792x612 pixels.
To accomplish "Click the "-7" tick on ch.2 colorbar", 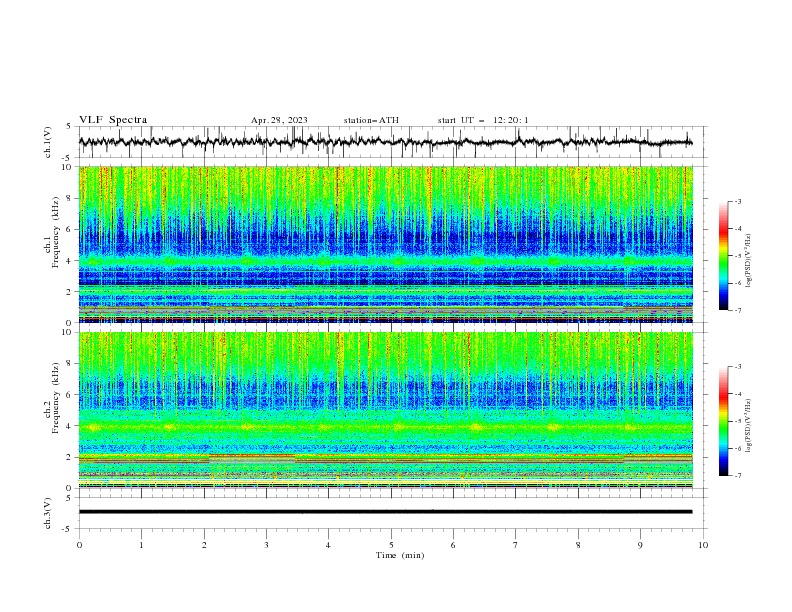I will click(x=737, y=476).
